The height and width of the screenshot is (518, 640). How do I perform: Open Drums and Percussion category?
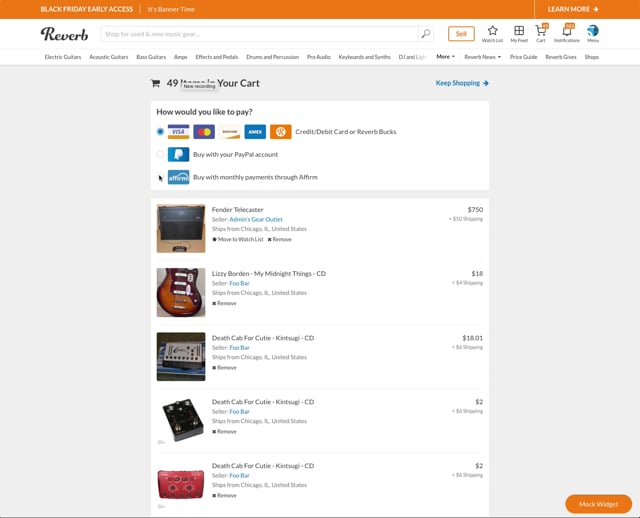(273, 57)
